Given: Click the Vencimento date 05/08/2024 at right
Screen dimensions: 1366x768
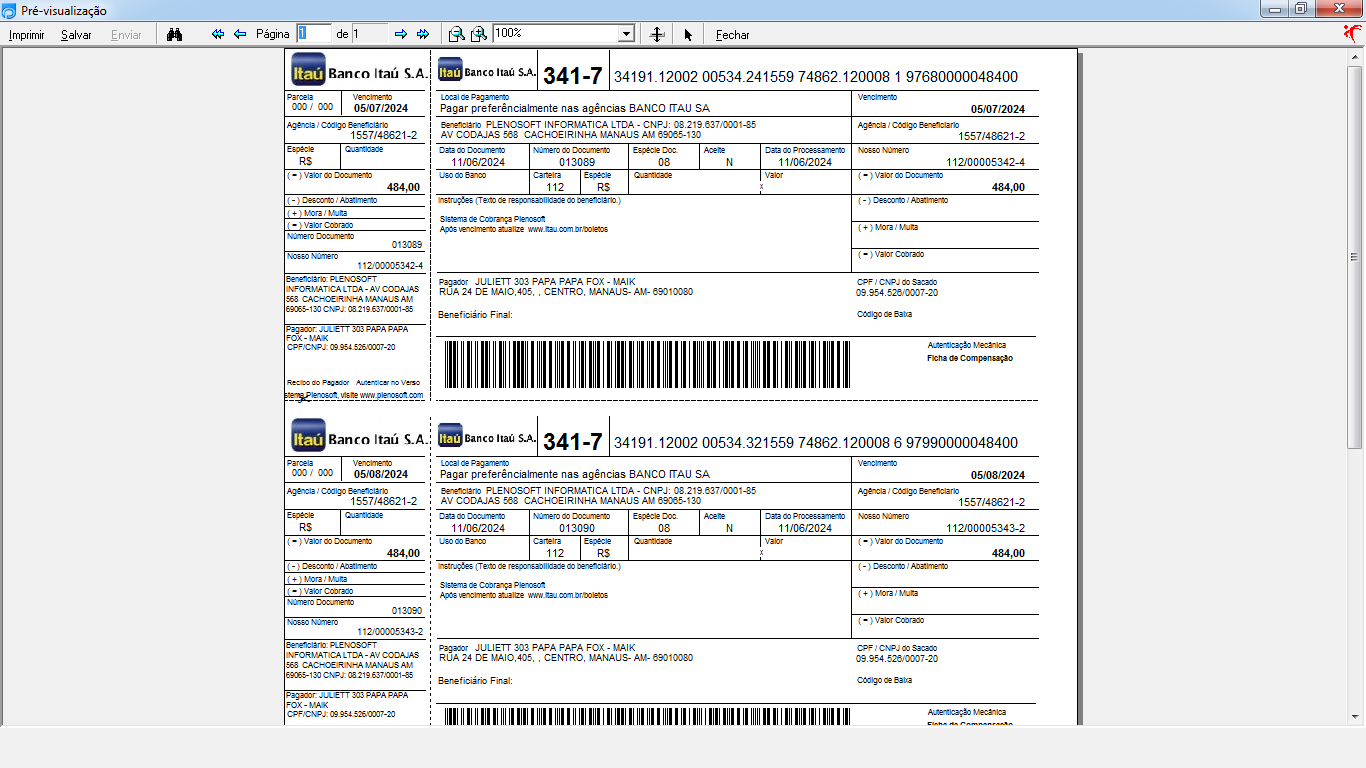Looking at the screenshot, I should click(x=998, y=475).
